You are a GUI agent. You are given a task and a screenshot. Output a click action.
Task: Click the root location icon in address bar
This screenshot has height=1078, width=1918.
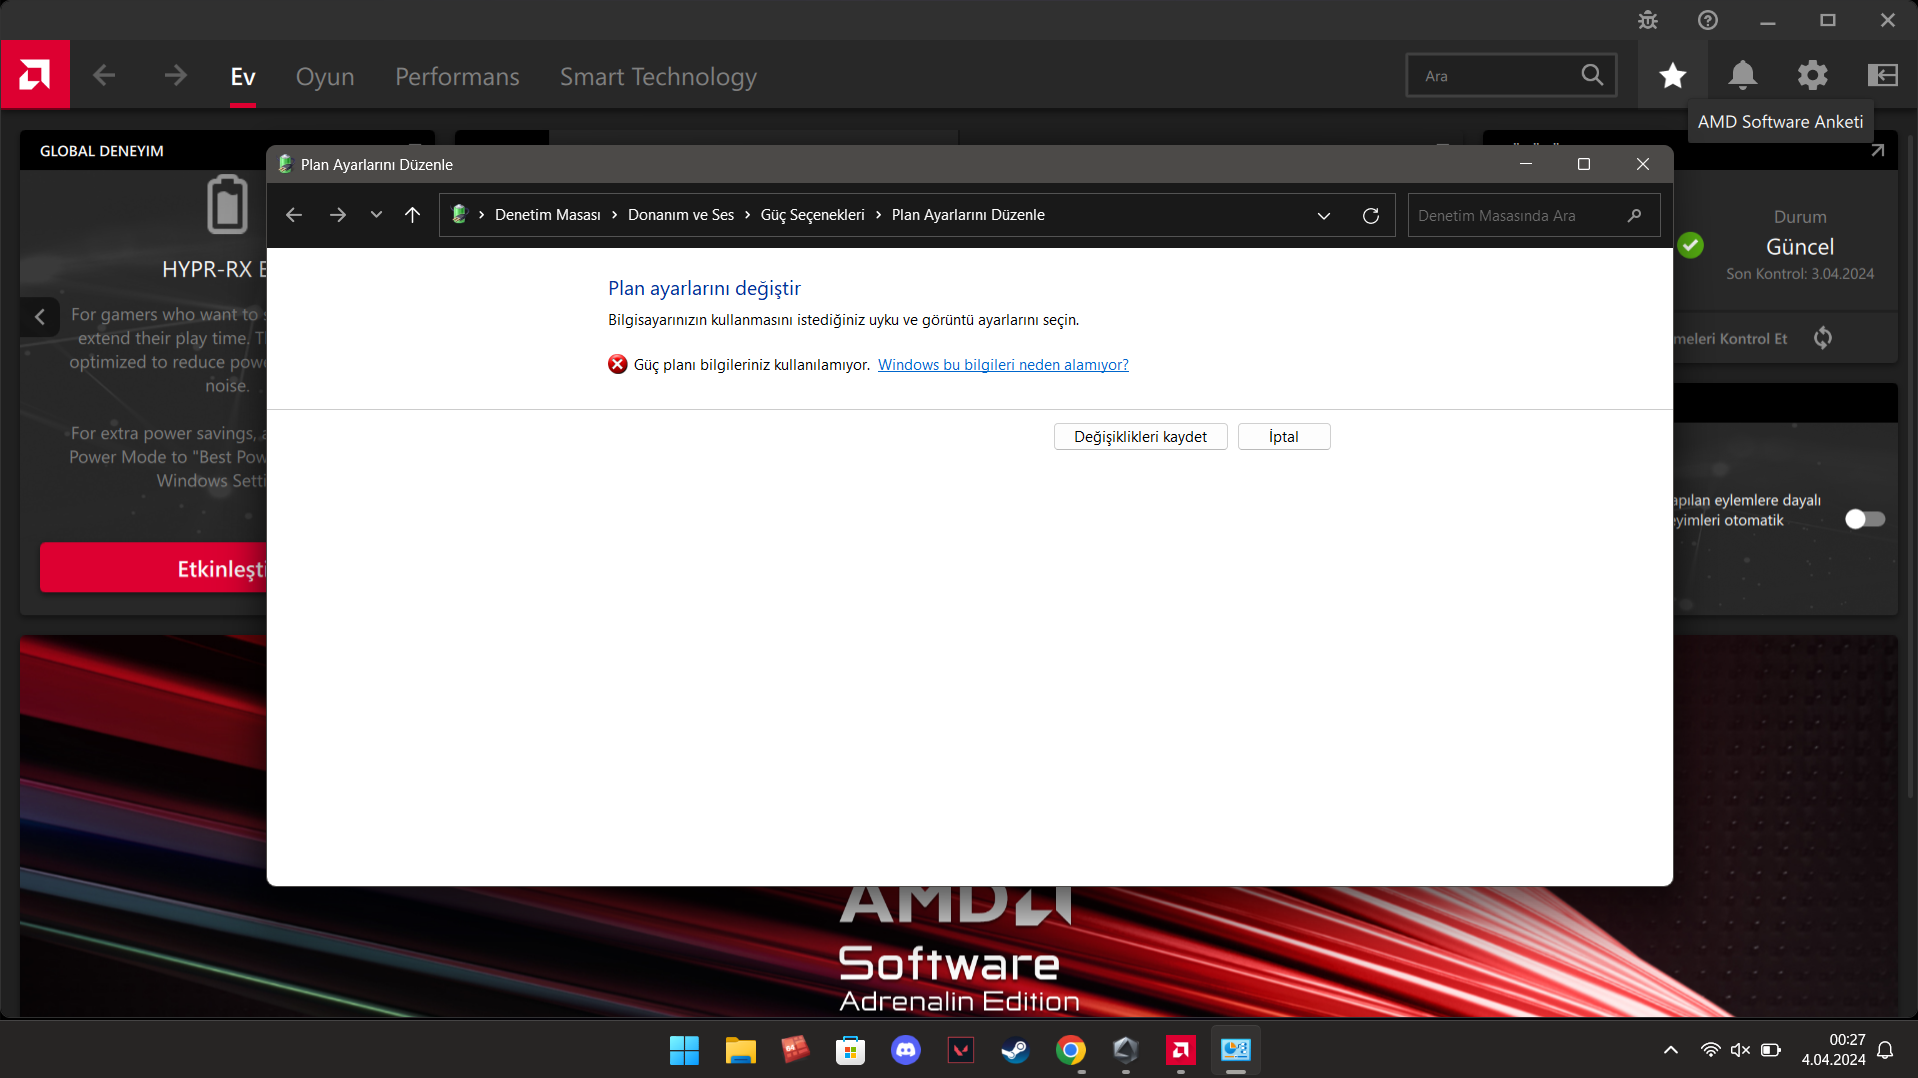460,215
